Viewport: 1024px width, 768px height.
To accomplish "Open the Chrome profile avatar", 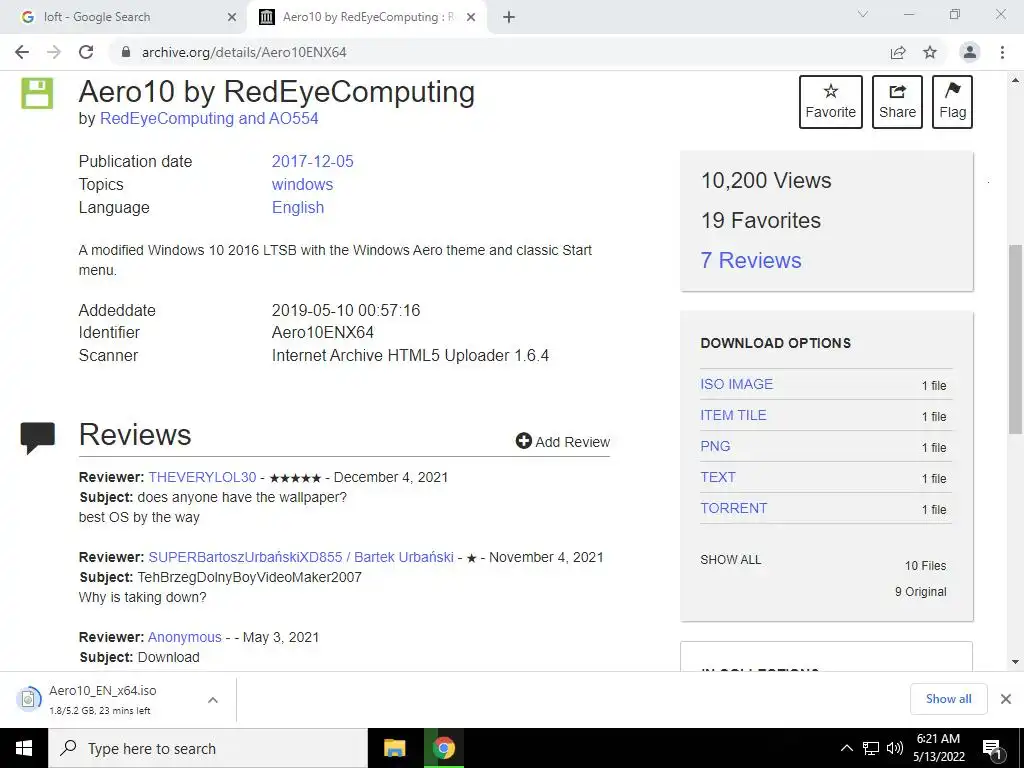I will pyautogui.click(x=970, y=52).
